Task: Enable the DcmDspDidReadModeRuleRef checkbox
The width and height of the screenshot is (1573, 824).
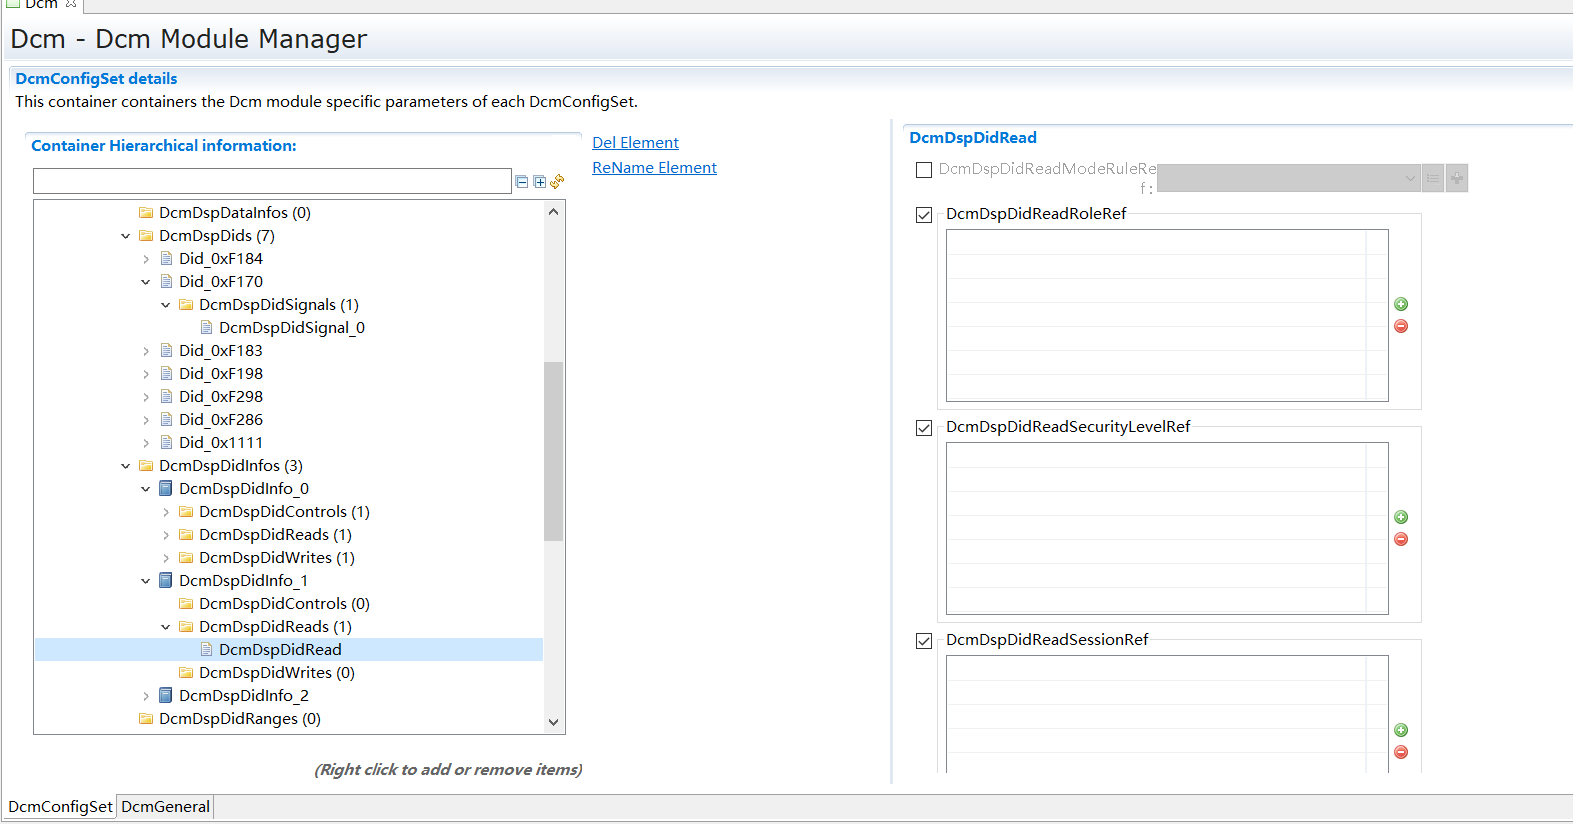Action: pos(924,170)
